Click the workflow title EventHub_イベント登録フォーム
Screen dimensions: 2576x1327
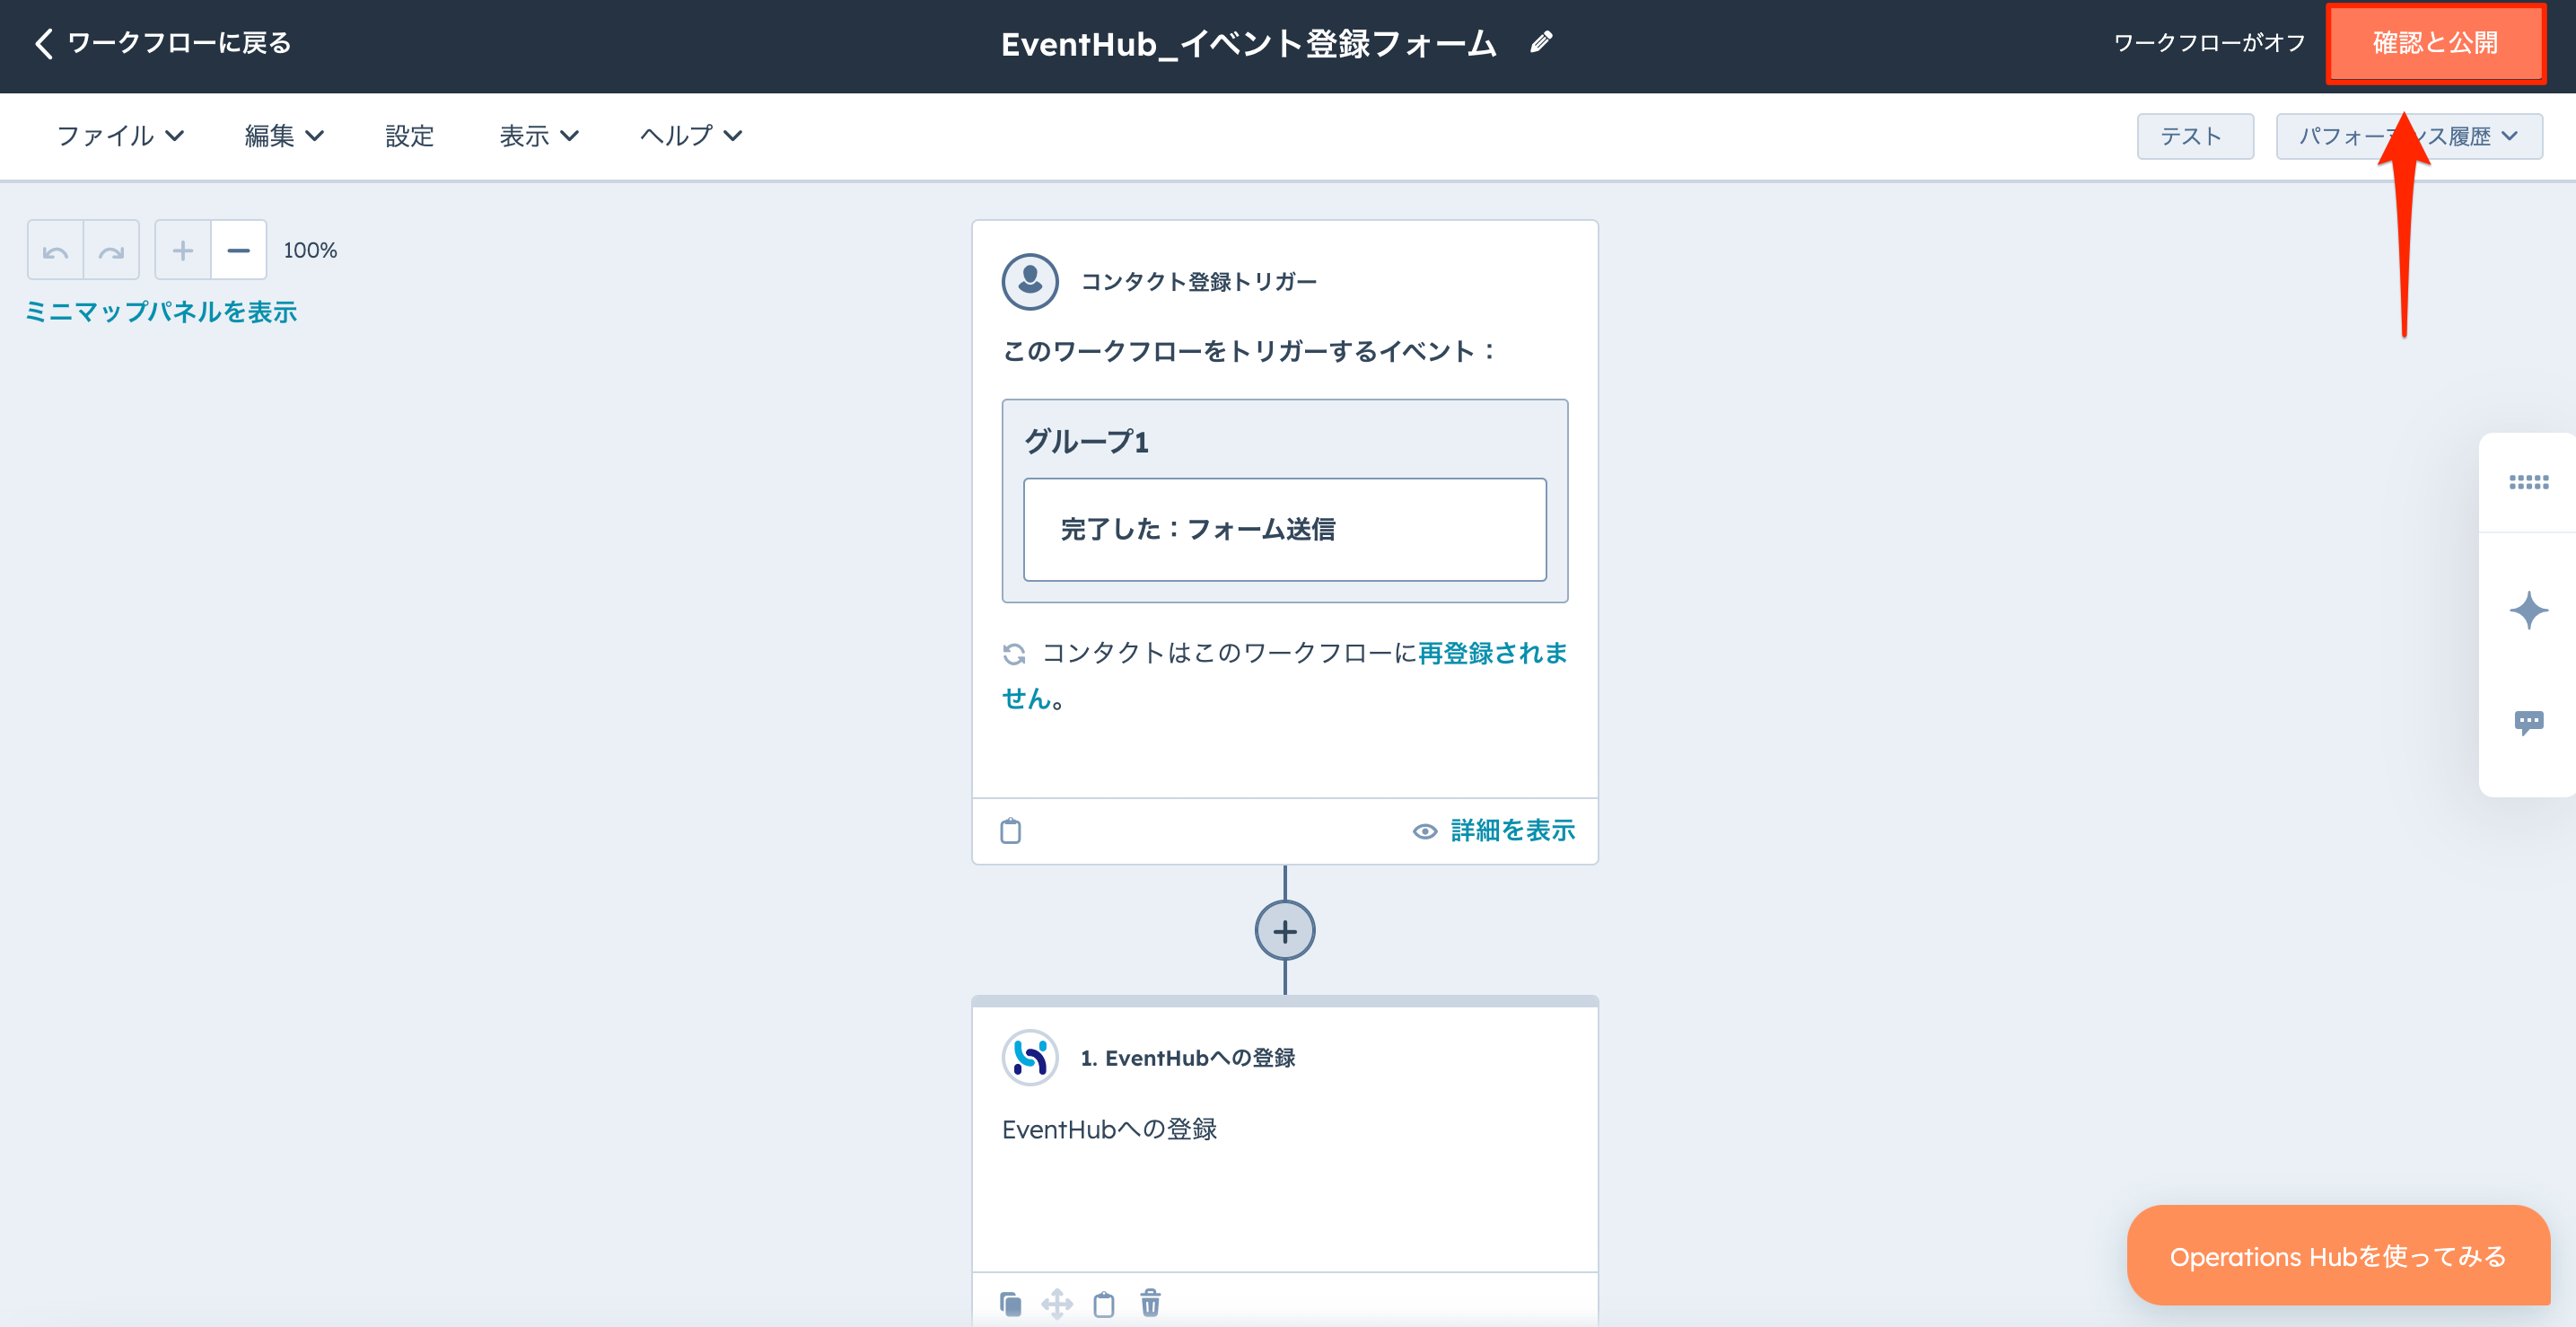coord(1249,43)
